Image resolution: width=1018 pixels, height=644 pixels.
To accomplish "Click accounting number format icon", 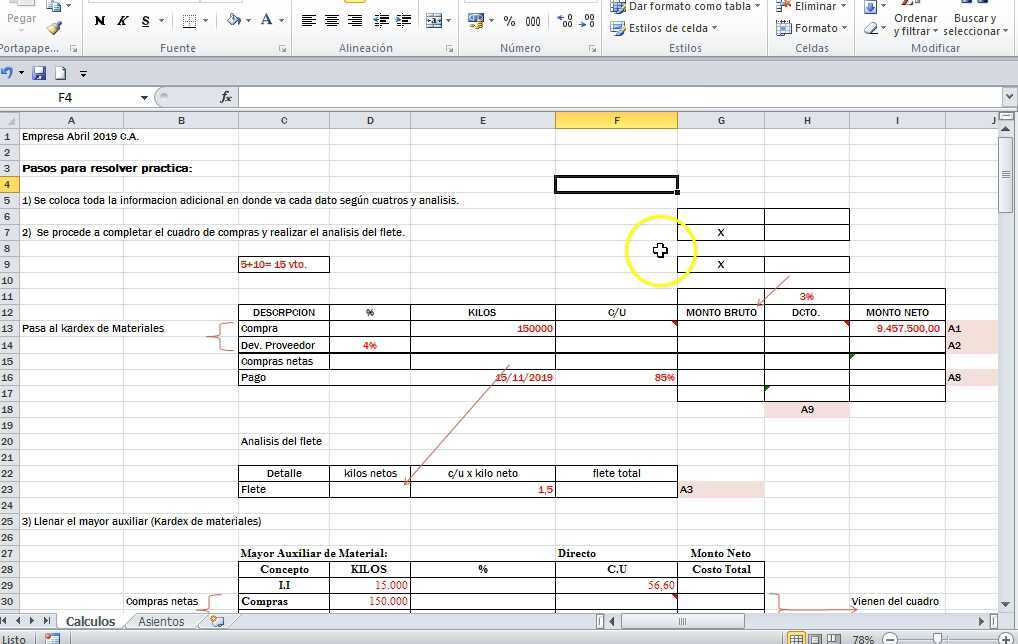I will pos(476,21).
